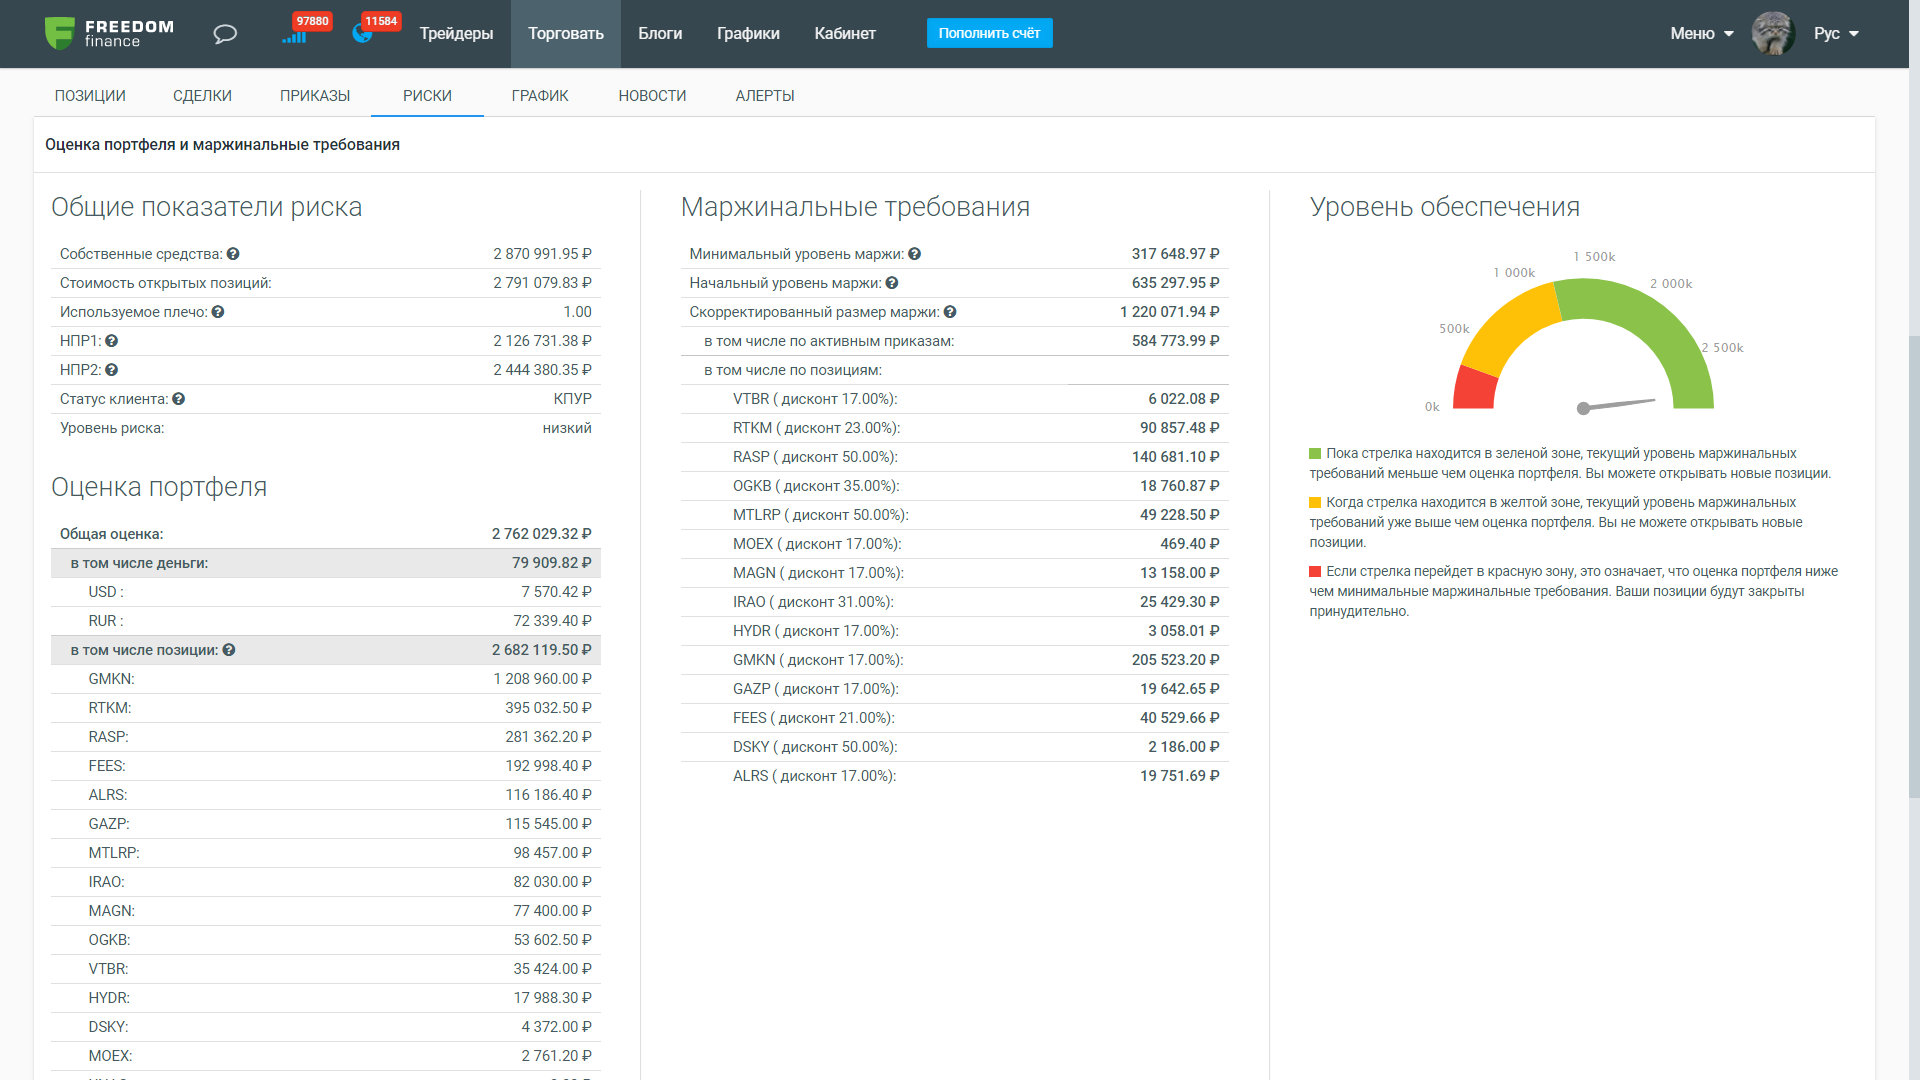Click the 1 500k gauge scale label
This screenshot has width=1920, height=1080.
pos(1594,257)
